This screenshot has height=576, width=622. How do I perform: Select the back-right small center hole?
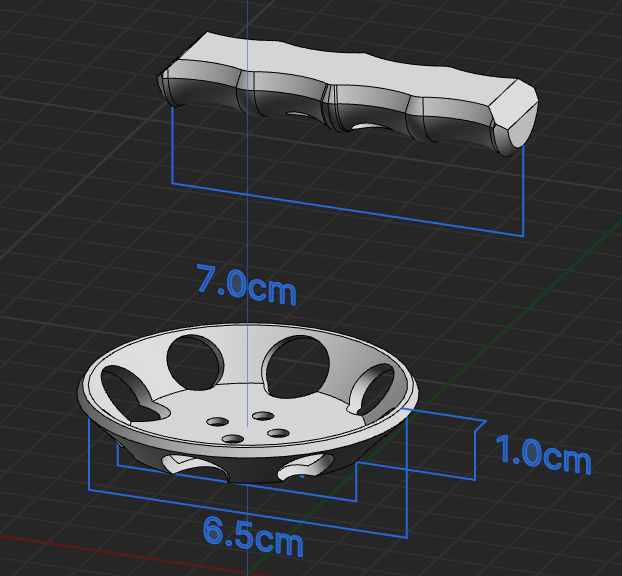(x=263, y=416)
